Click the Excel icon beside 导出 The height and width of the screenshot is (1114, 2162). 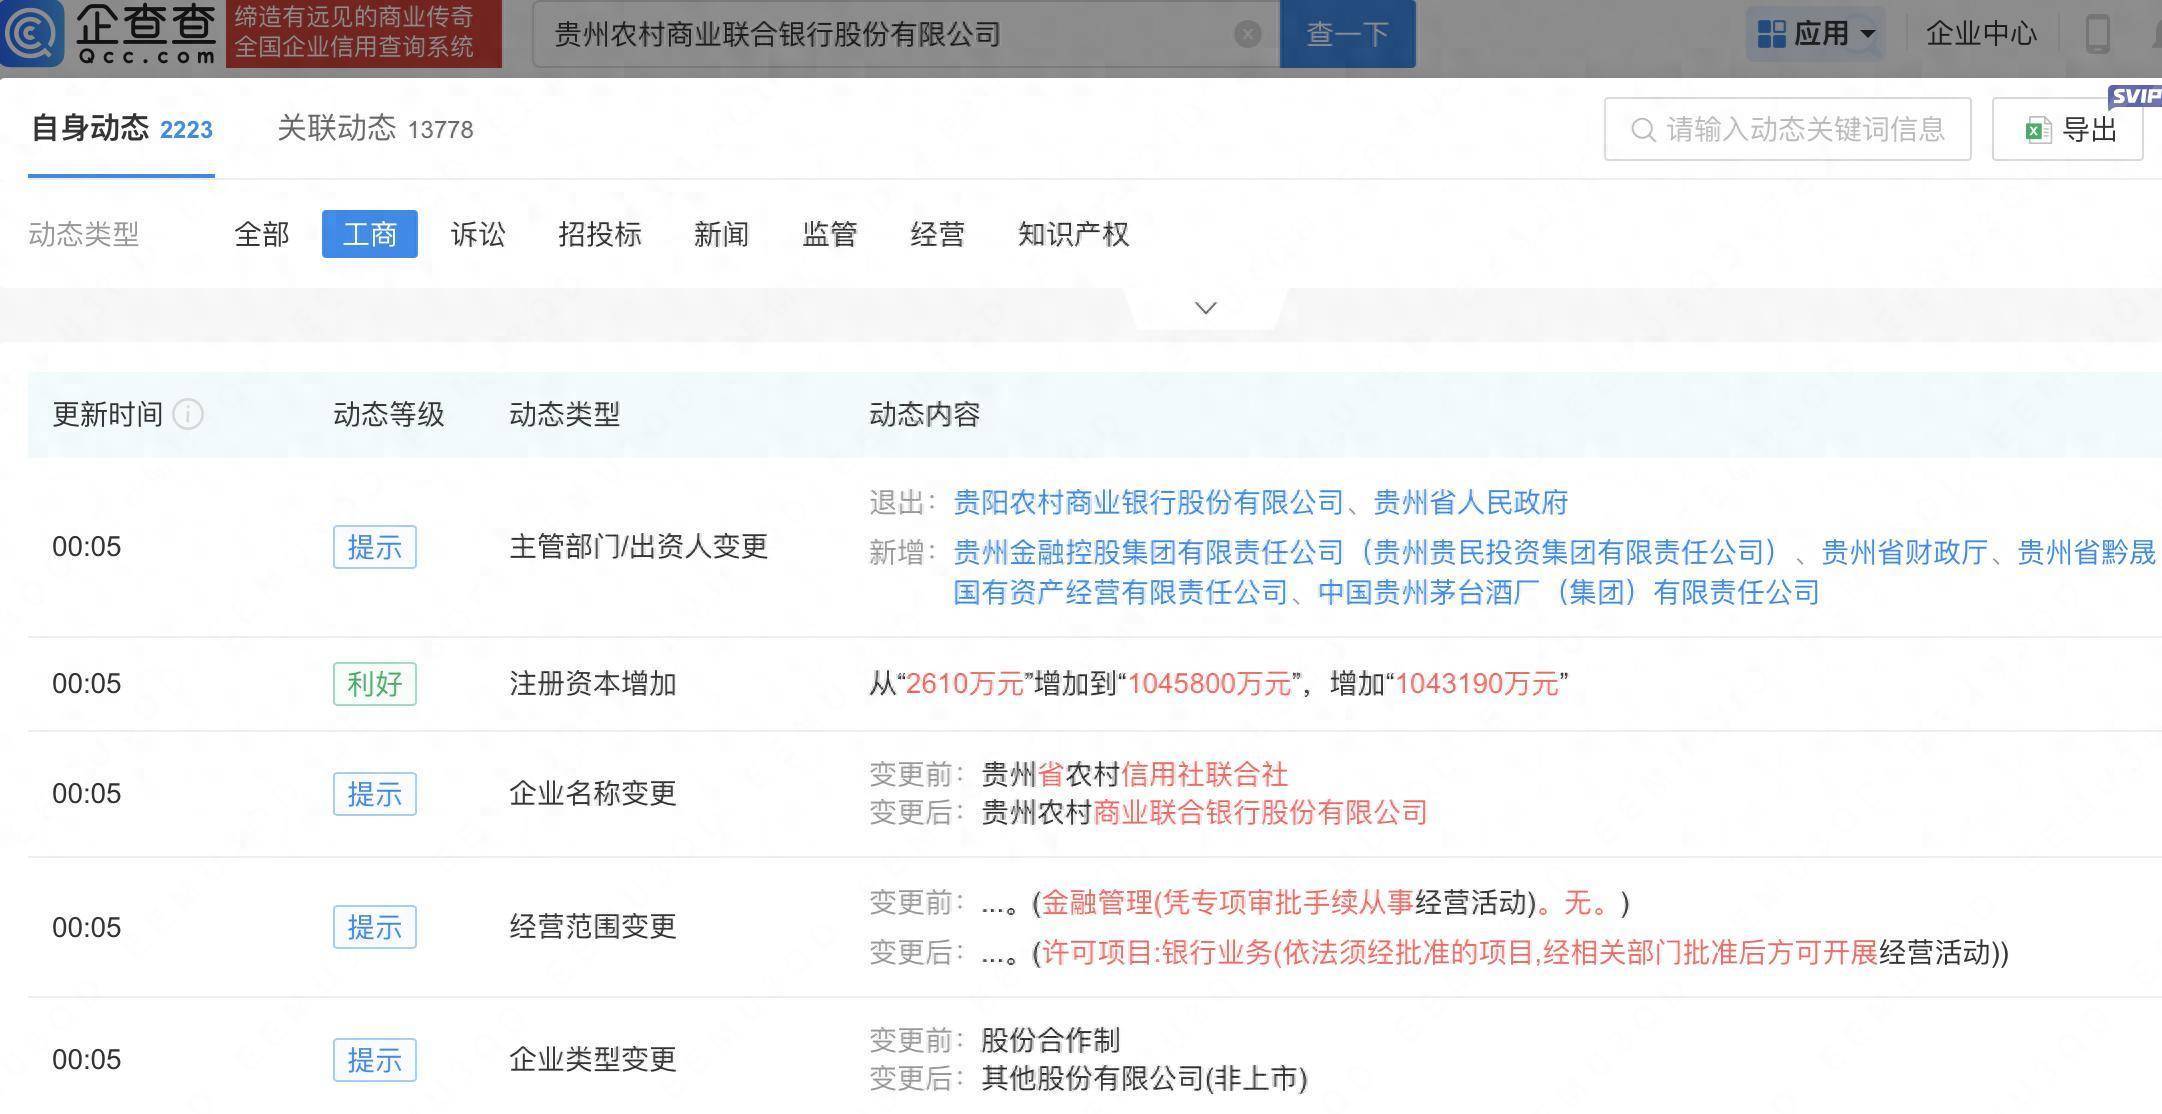(x=2037, y=128)
